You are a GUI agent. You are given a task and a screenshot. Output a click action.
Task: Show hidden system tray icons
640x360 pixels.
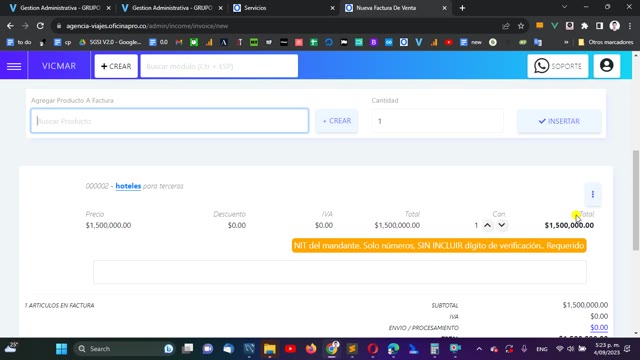coord(479,349)
